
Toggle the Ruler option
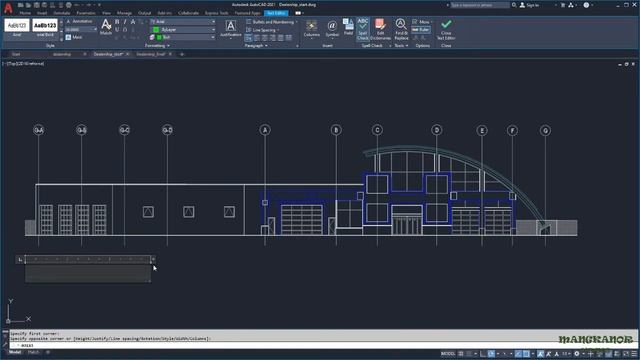pyautogui.click(x=421, y=30)
